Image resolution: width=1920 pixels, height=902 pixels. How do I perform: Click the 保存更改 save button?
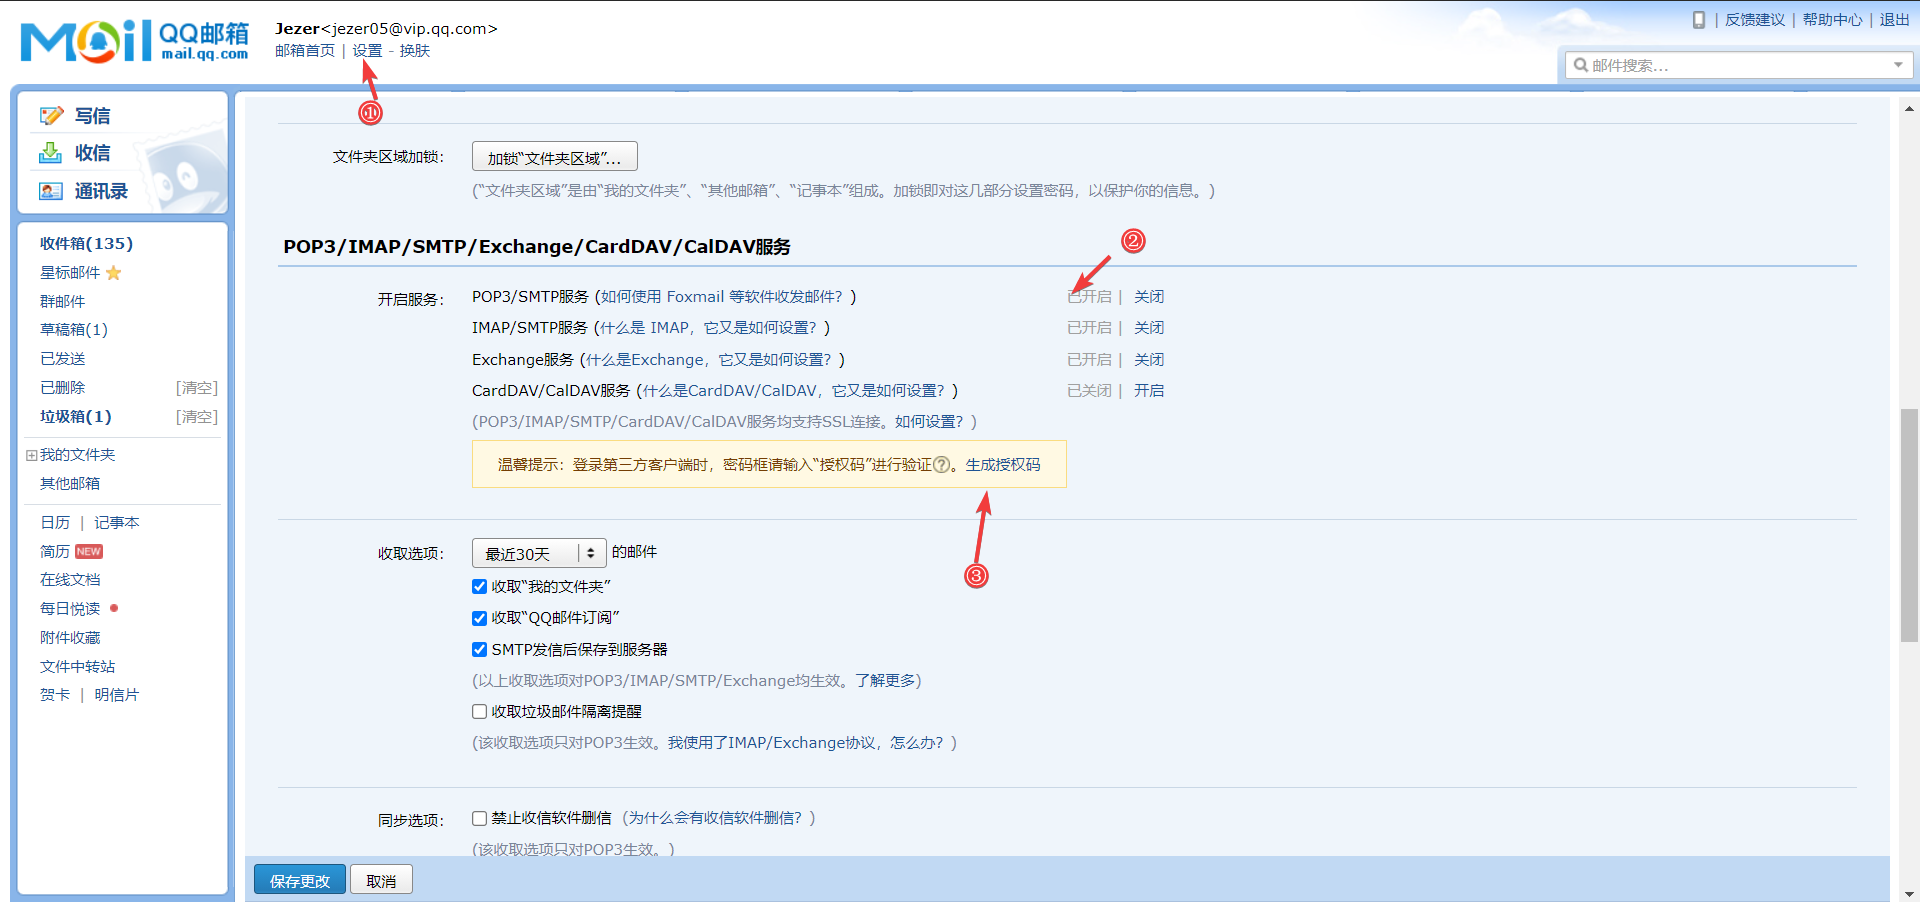click(299, 880)
